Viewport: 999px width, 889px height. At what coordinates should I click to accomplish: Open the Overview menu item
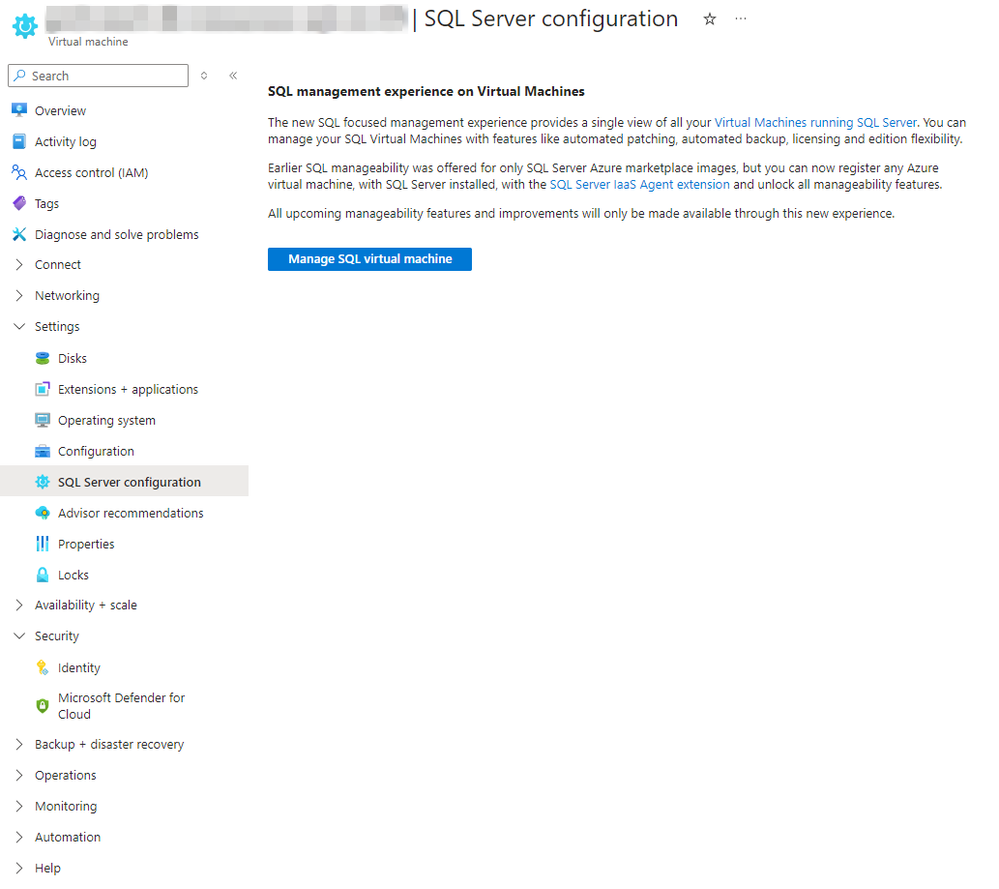(x=60, y=110)
